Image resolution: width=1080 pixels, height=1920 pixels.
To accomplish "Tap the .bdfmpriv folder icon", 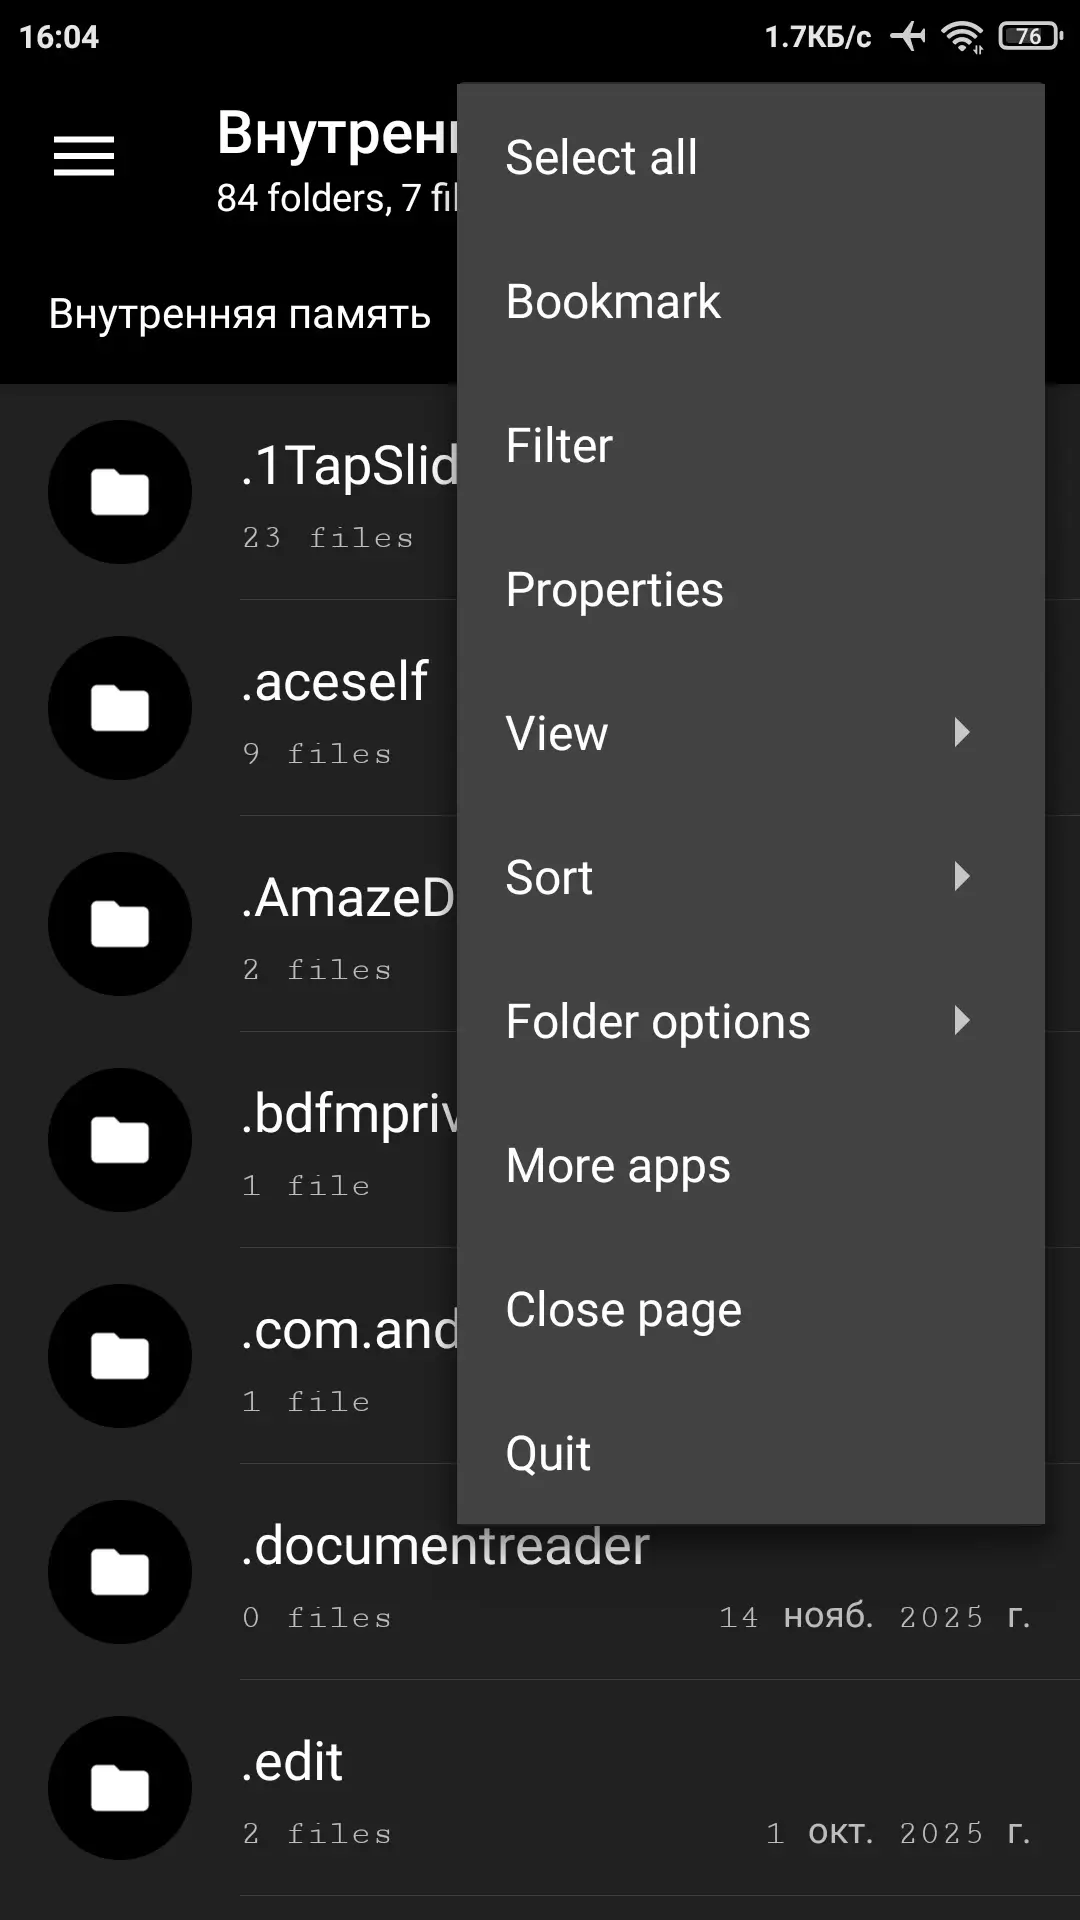I will tap(120, 1140).
